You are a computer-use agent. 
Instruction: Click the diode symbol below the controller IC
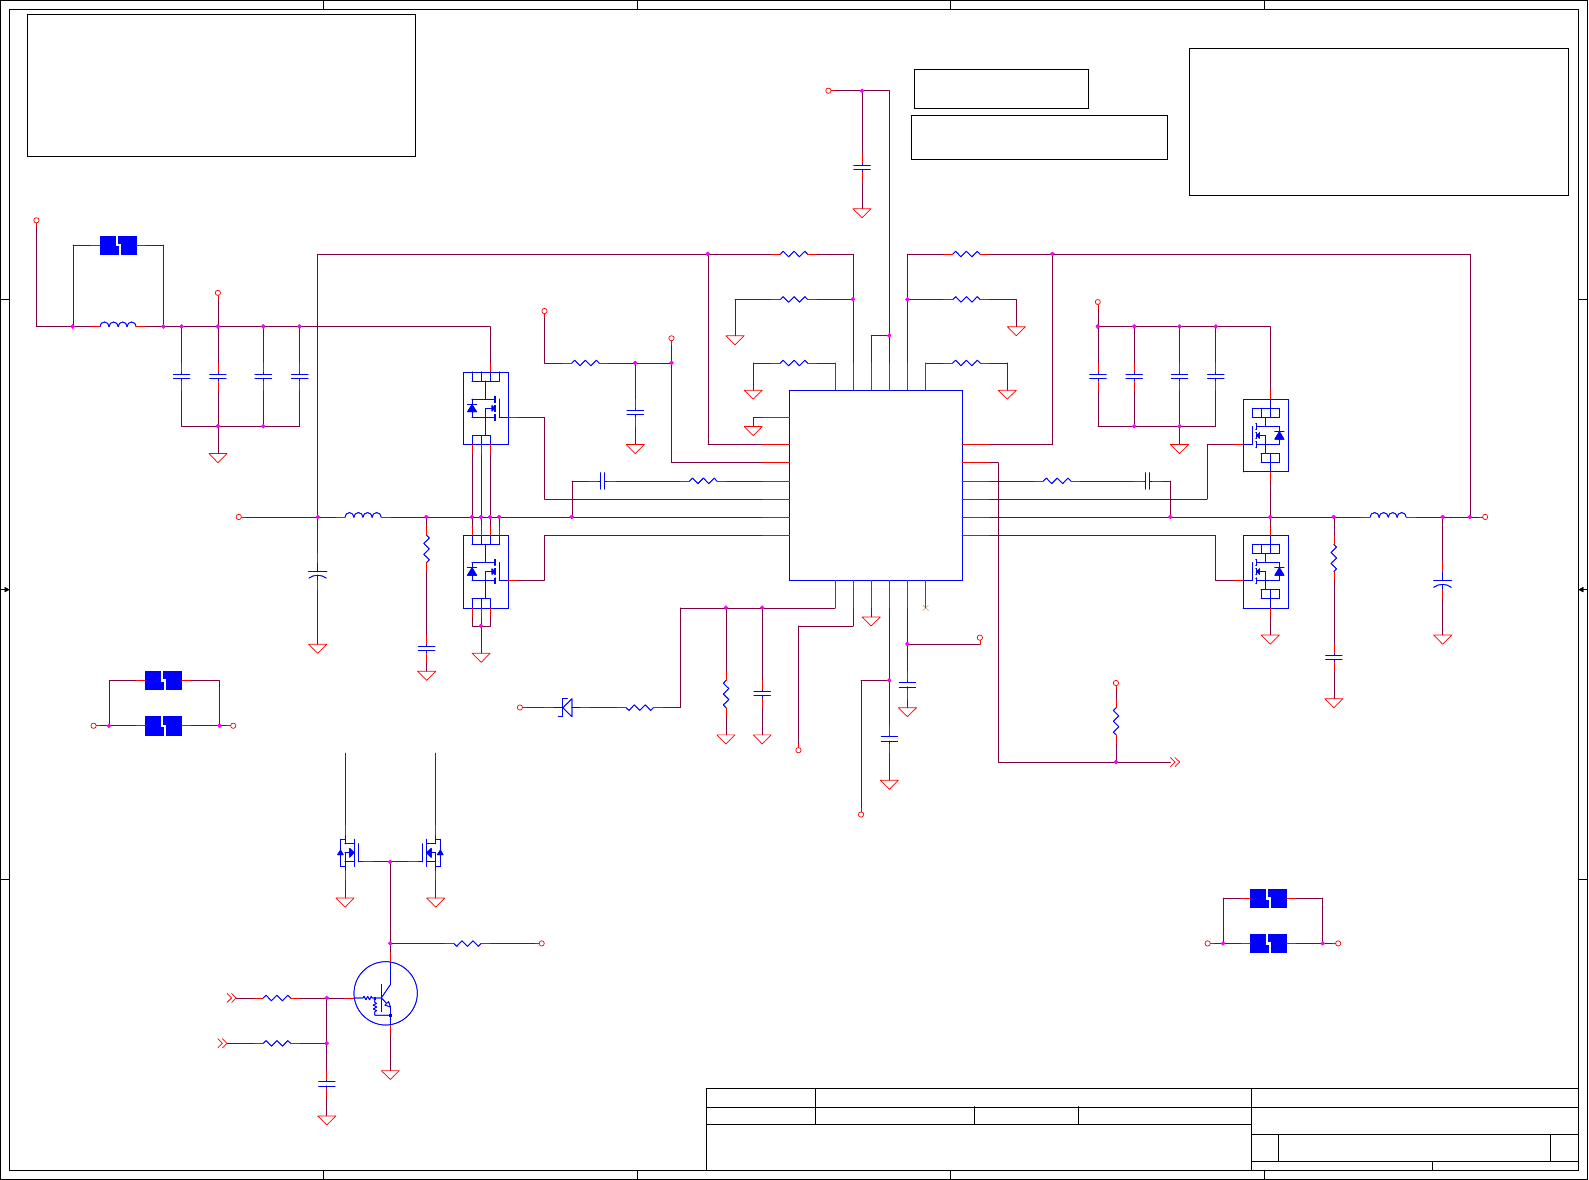(x=566, y=707)
